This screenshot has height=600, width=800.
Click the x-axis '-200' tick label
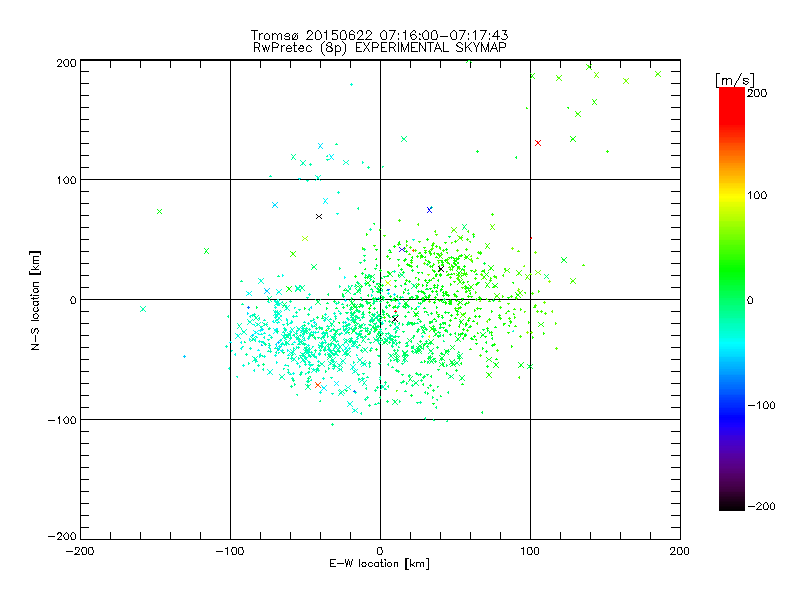click(x=80, y=551)
